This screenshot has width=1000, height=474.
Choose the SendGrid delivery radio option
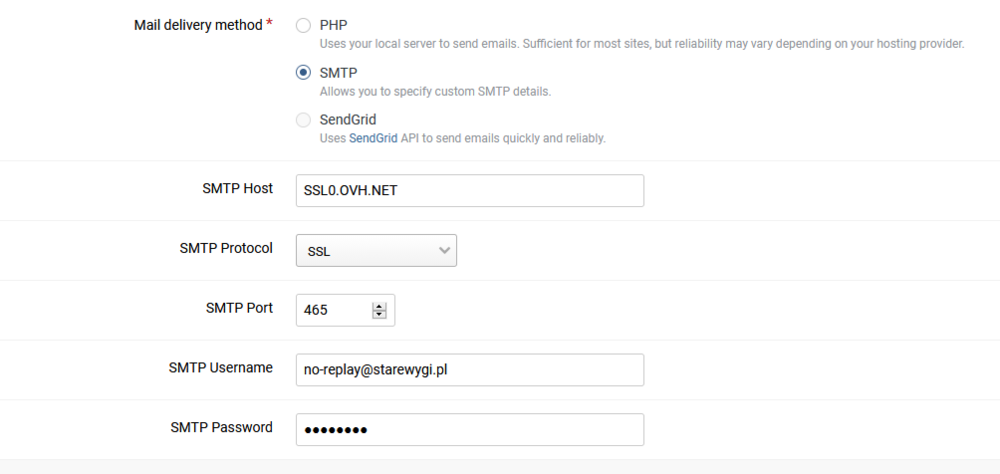pos(303,120)
